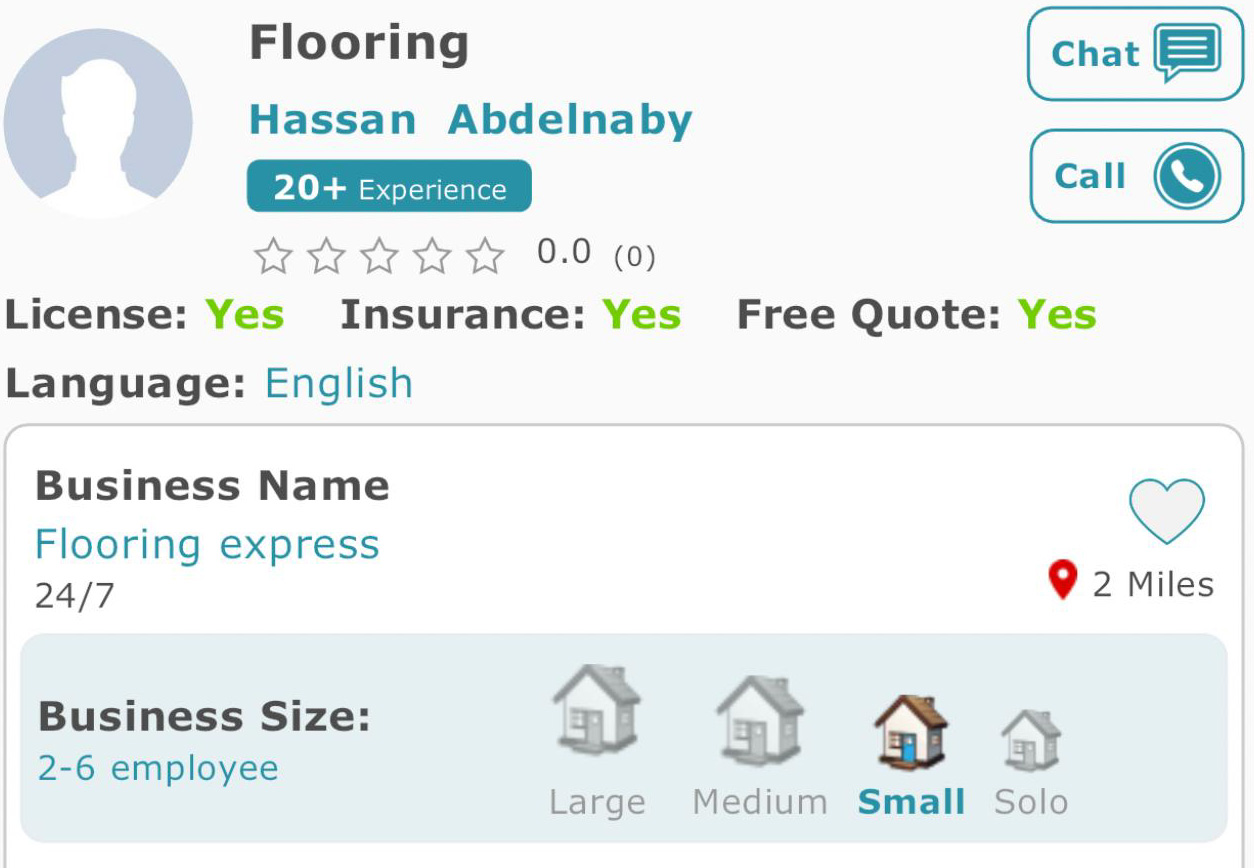Select the 2-6 employee size text
The width and height of the screenshot is (1254, 868).
point(157,768)
